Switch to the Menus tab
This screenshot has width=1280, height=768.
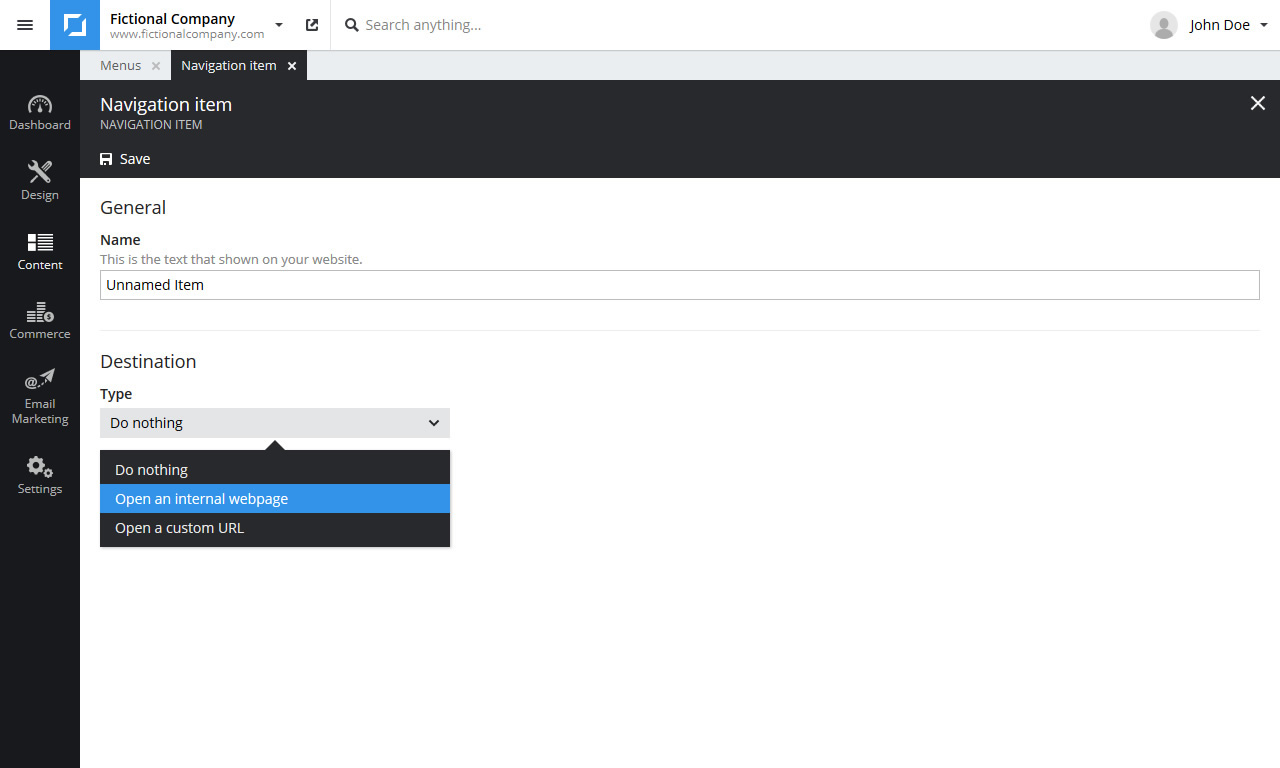click(x=120, y=66)
